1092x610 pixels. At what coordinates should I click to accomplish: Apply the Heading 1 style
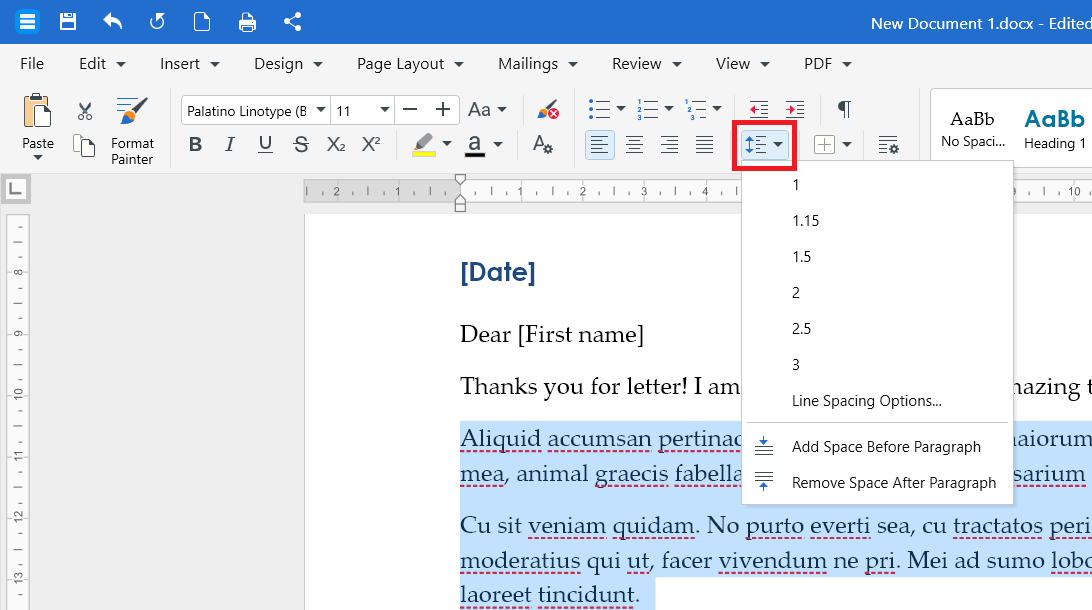tap(1054, 129)
